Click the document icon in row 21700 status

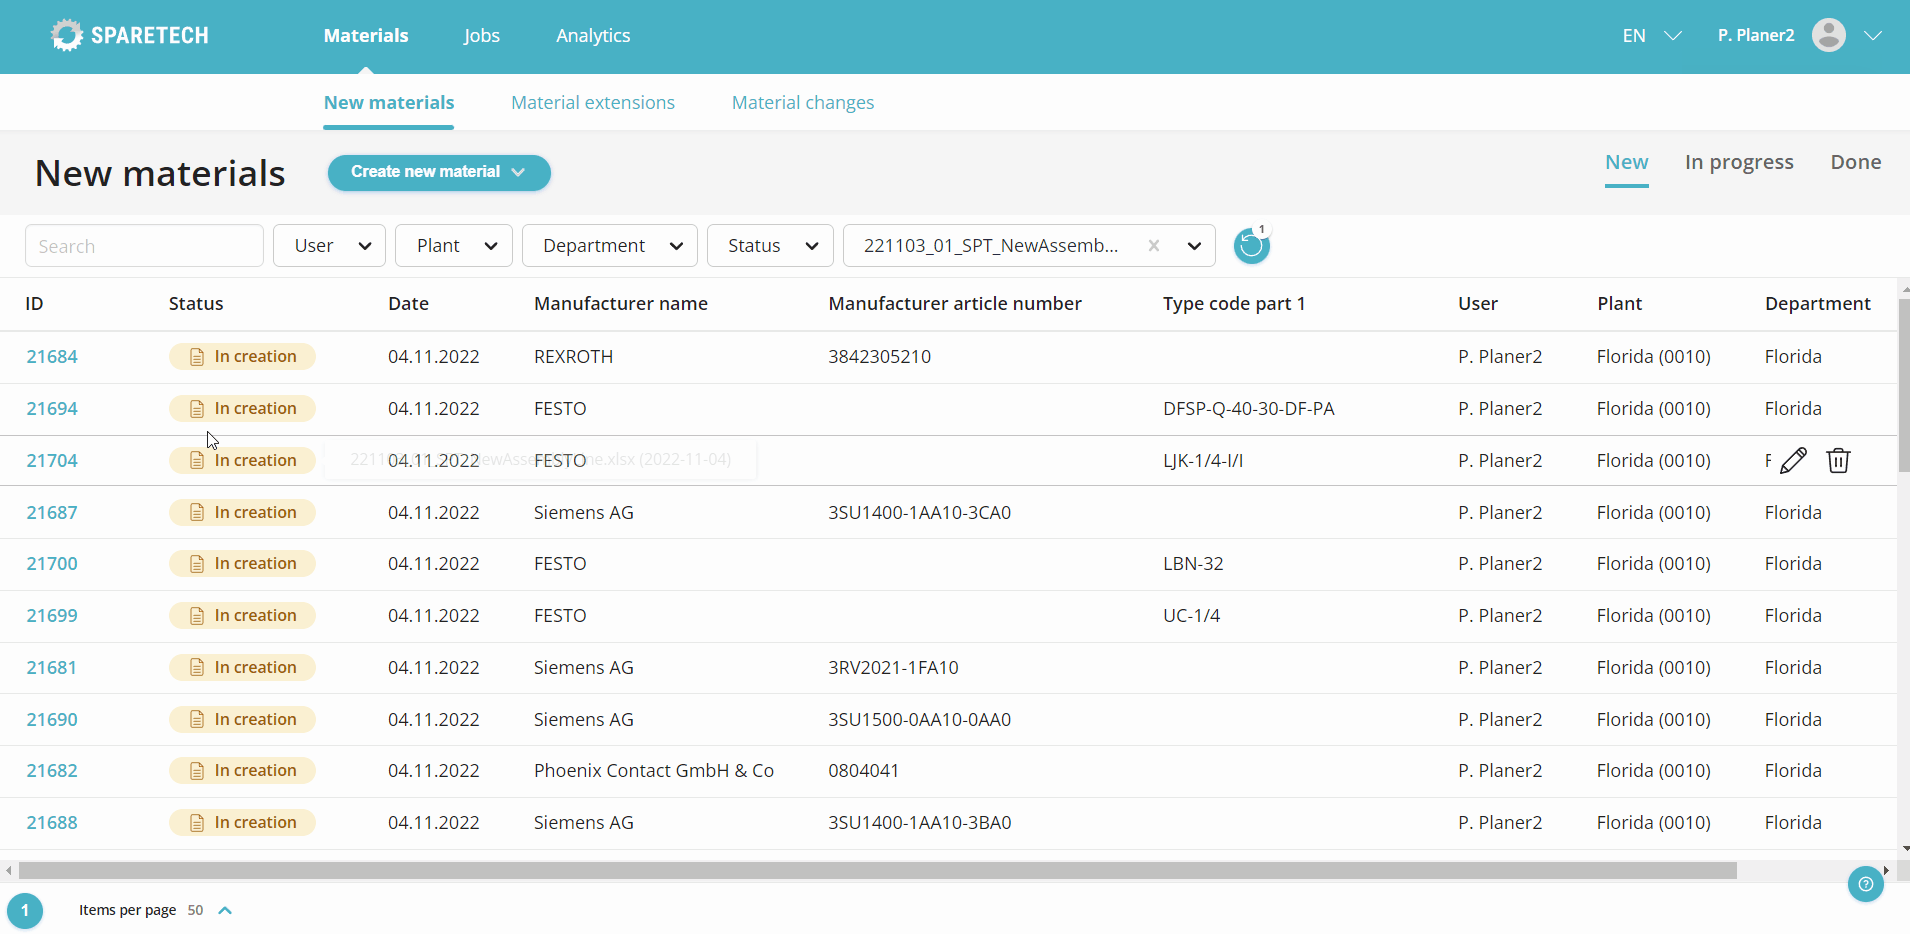[x=197, y=564]
